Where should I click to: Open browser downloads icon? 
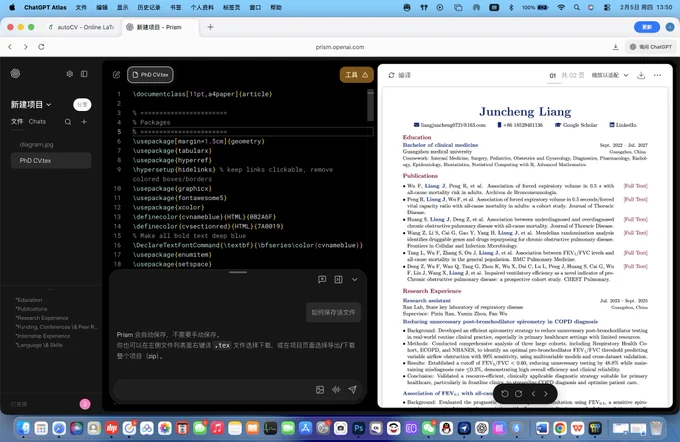(x=615, y=47)
